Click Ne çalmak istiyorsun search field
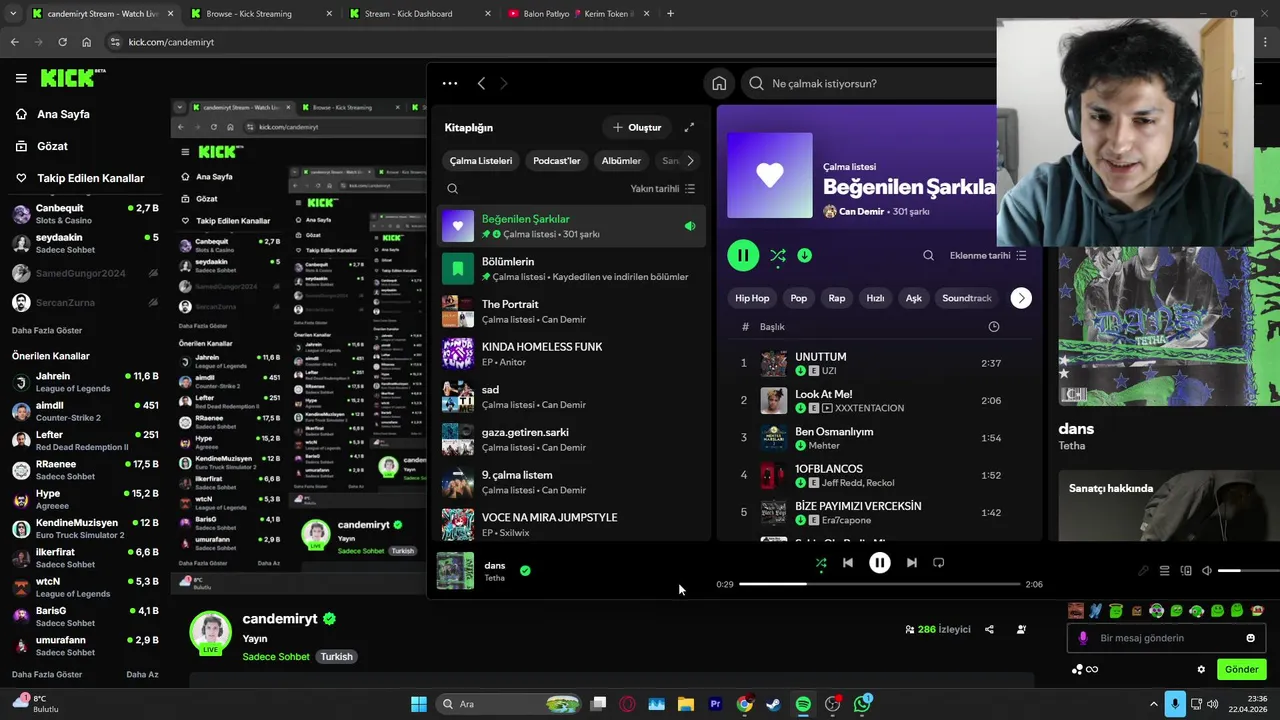This screenshot has height=720, width=1280. point(868,84)
